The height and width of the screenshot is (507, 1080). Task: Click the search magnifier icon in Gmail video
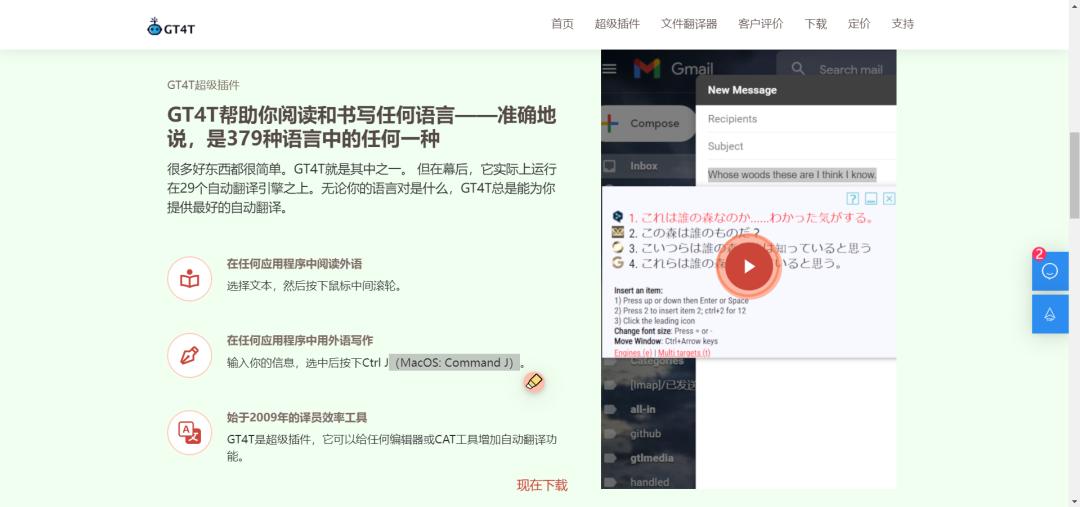click(798, 68)
